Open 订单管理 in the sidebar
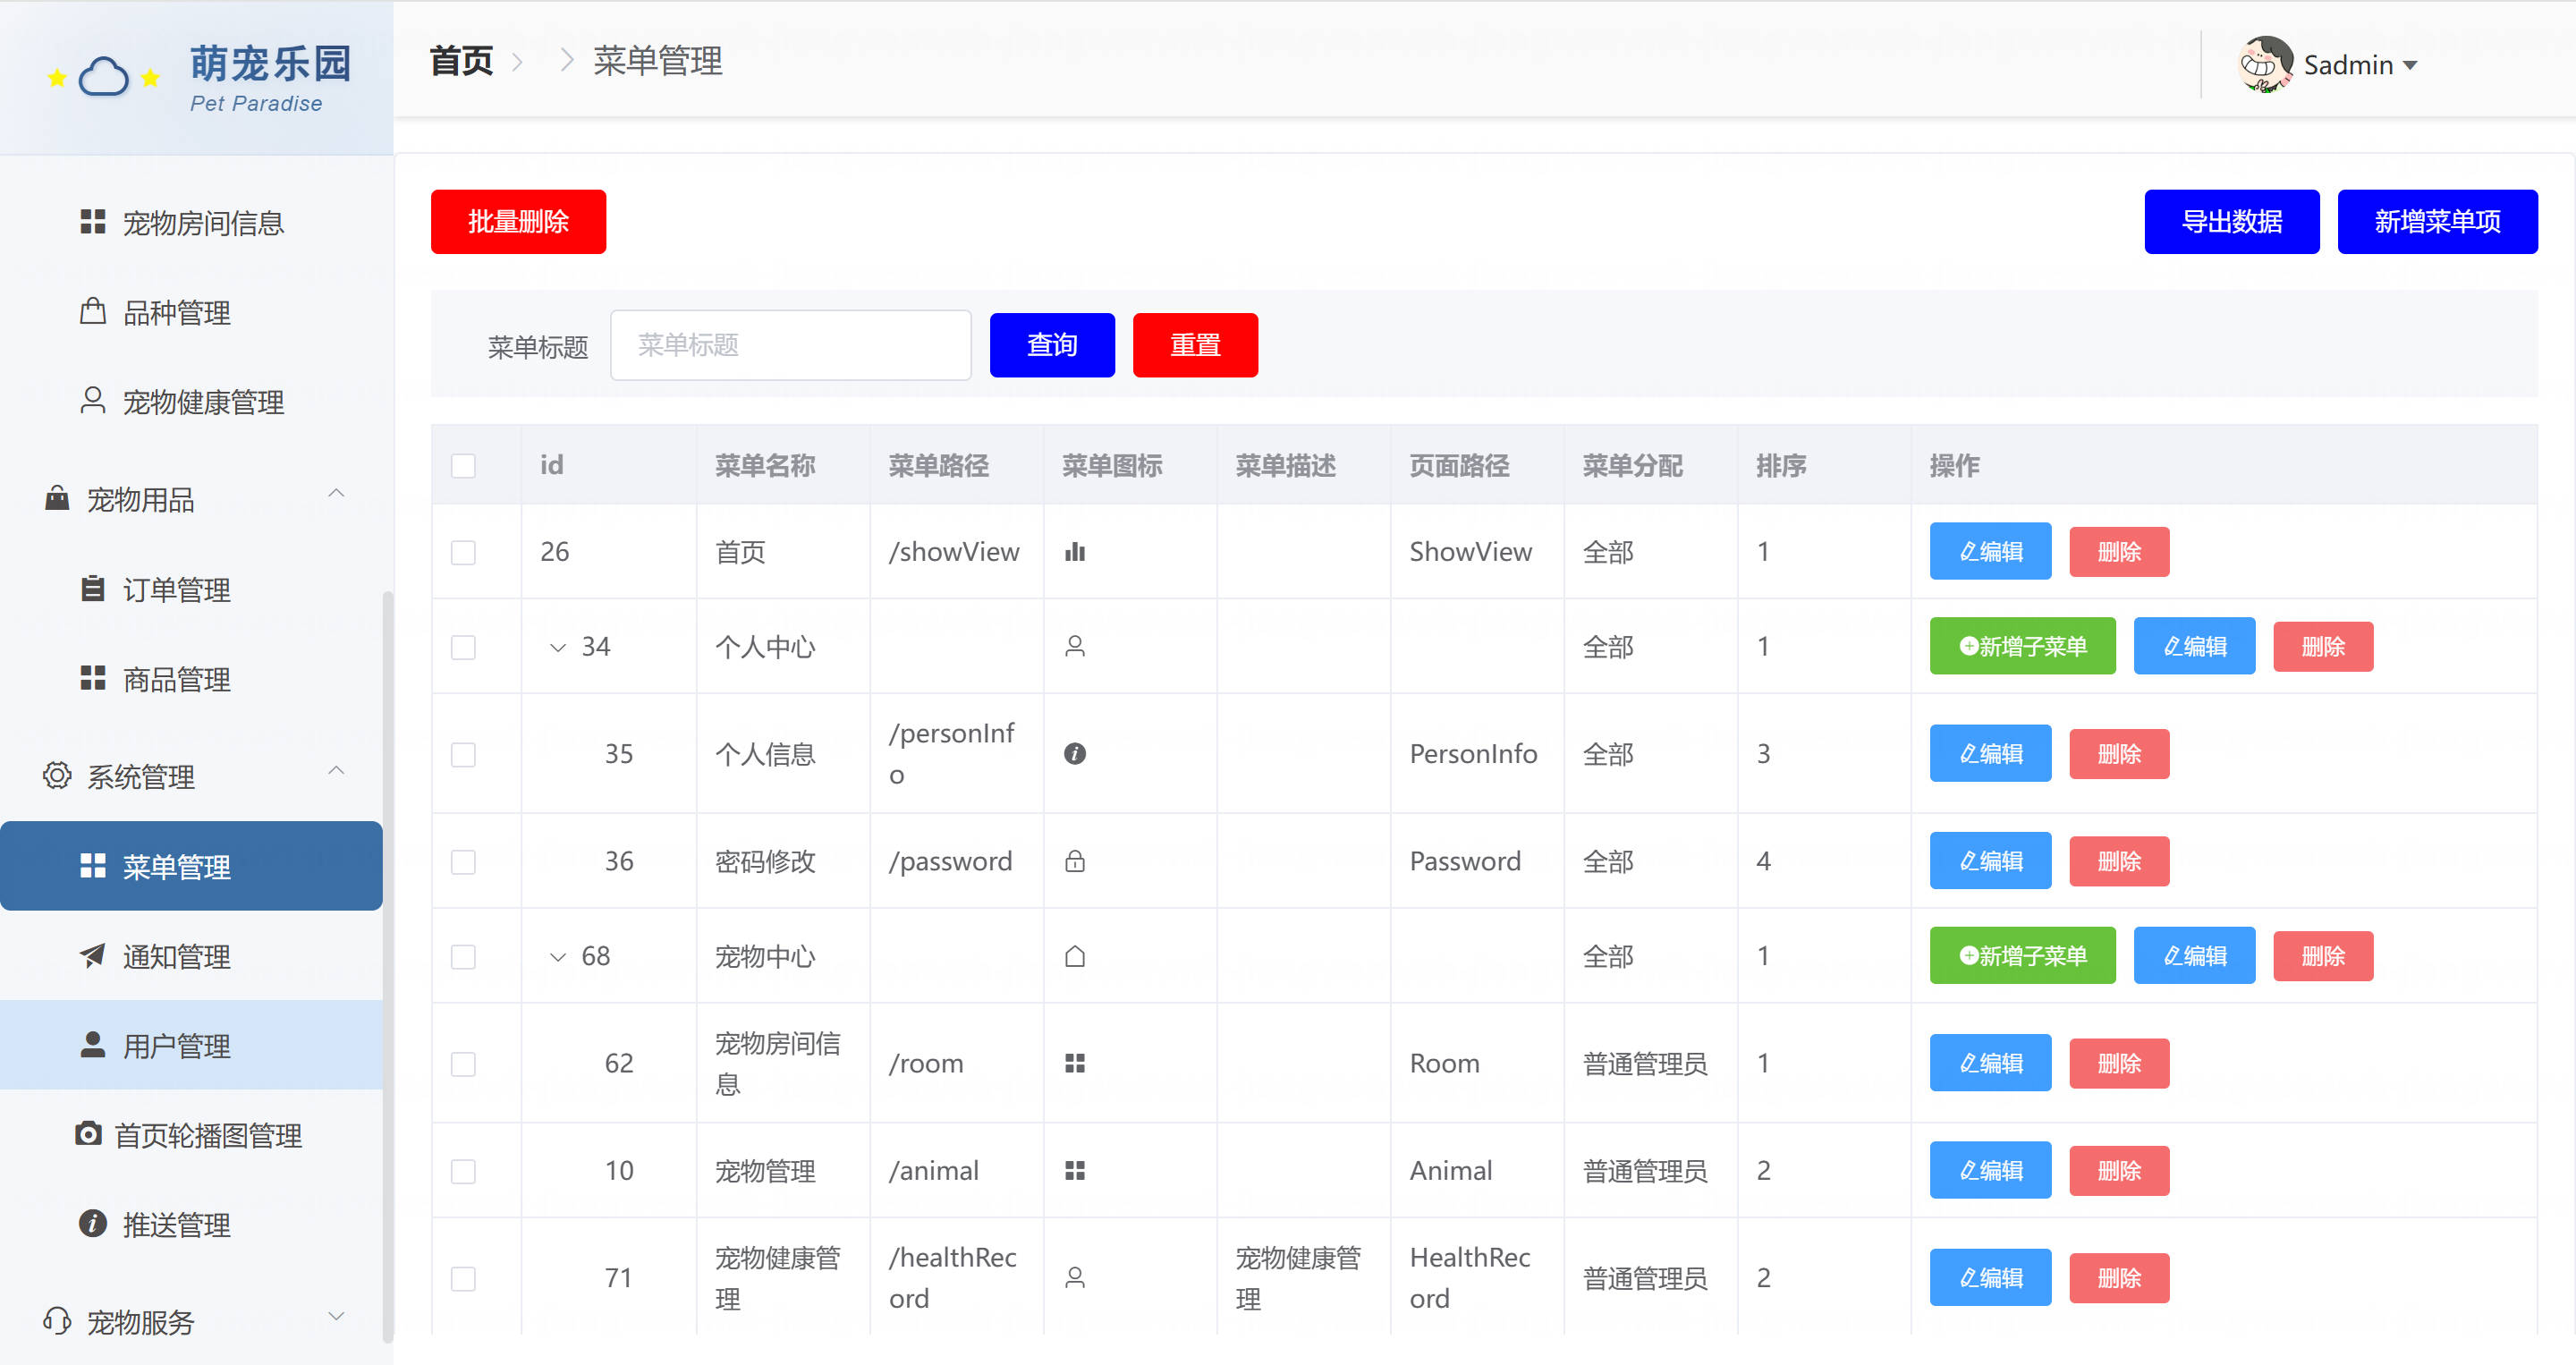The height and width of the screenshot is (1365, 2576). [191, 589]
